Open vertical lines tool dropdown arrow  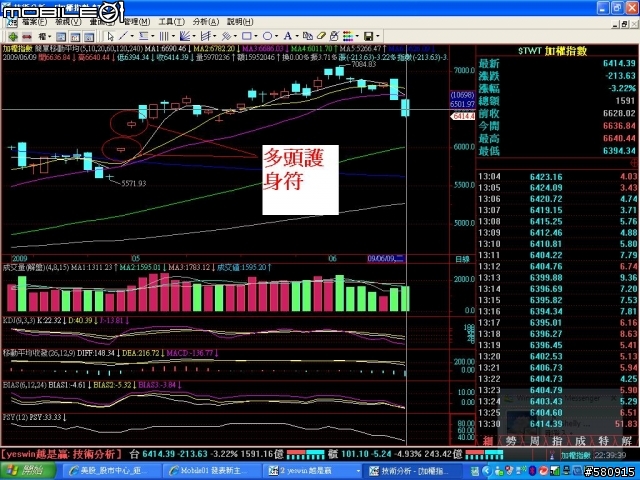[173, 36]
